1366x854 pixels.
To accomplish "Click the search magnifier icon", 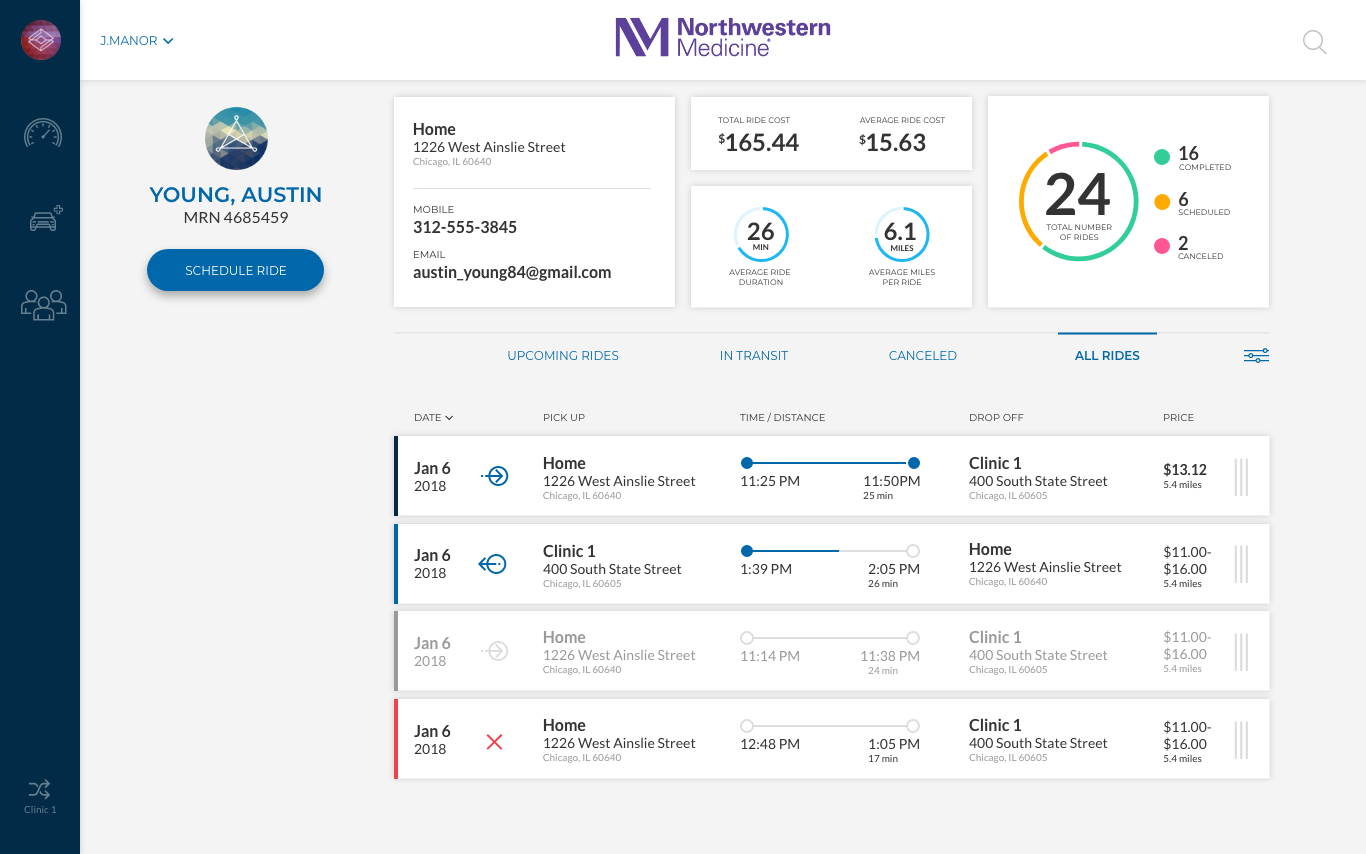I will 1314,42.
